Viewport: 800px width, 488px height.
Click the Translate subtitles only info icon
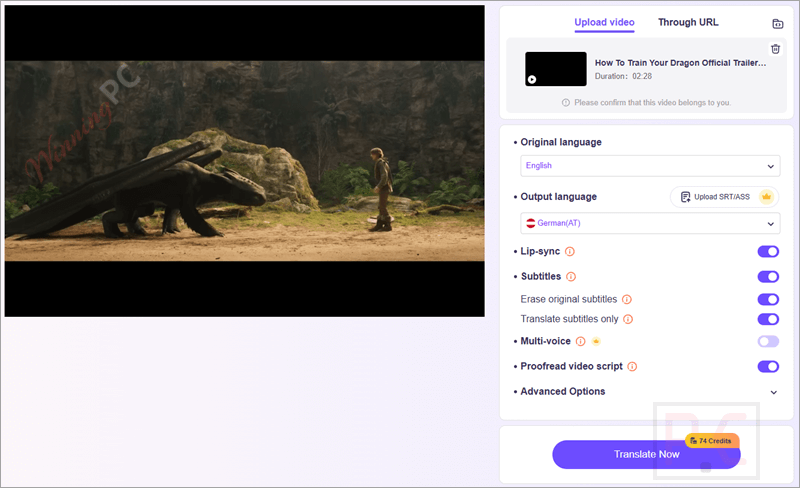[628, 319]
